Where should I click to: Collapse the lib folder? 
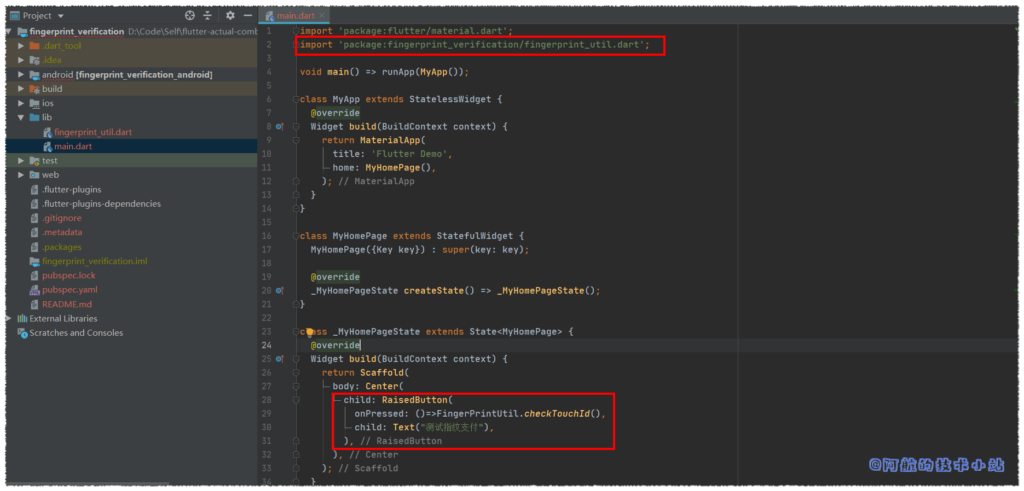click(21, 117)
